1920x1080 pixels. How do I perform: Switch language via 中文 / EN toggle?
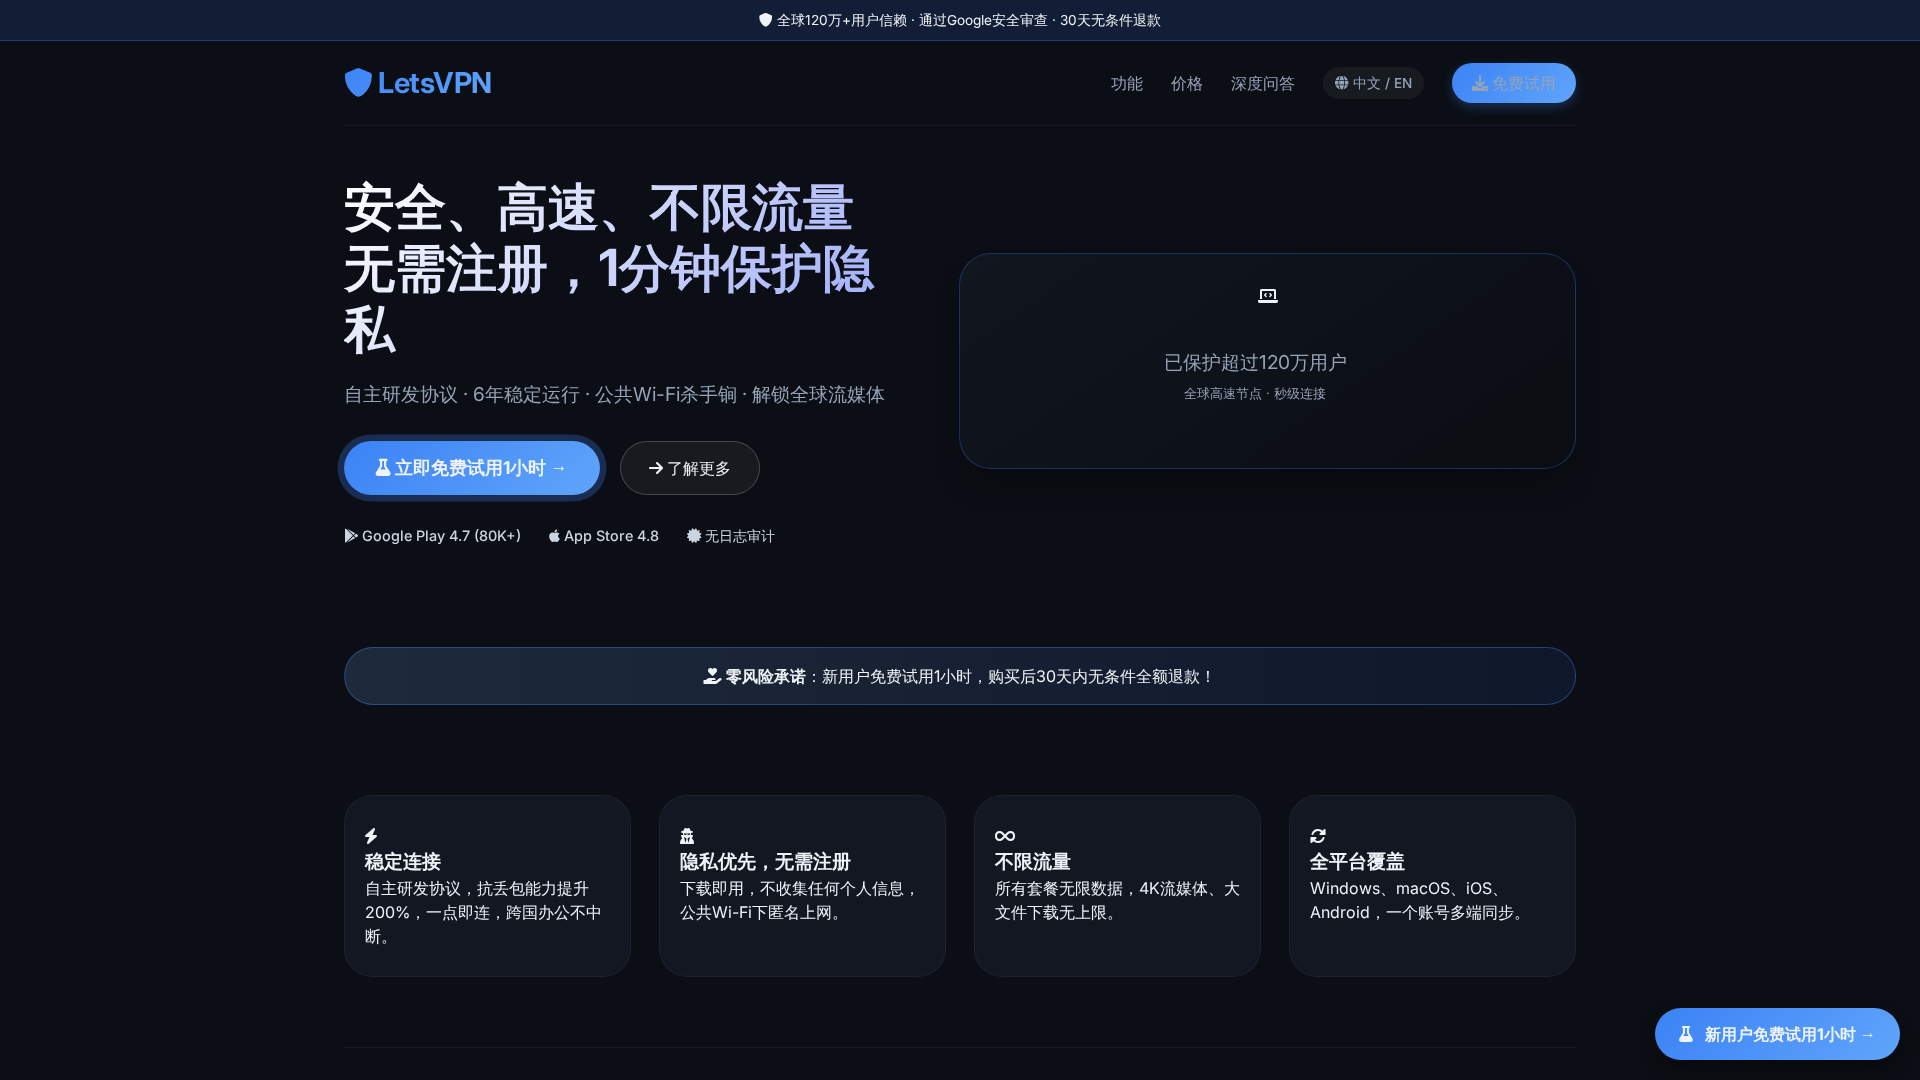(1373, 83)
